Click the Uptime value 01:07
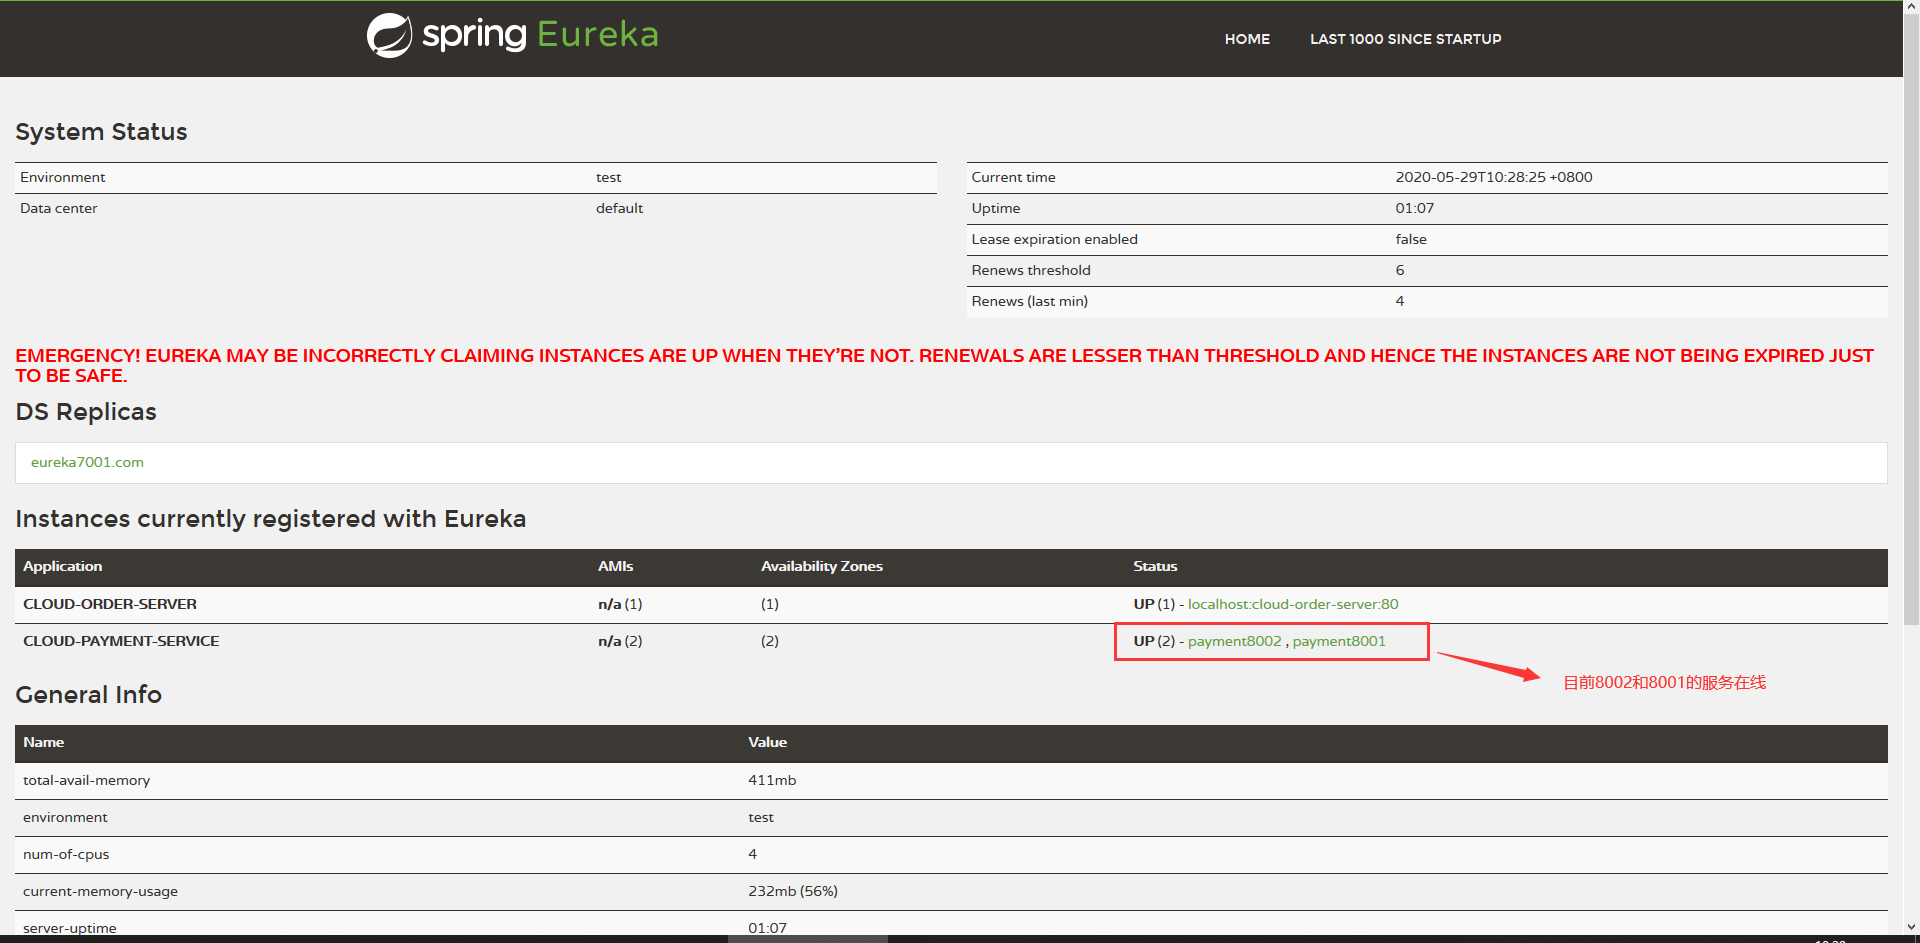 (1414, 208)
